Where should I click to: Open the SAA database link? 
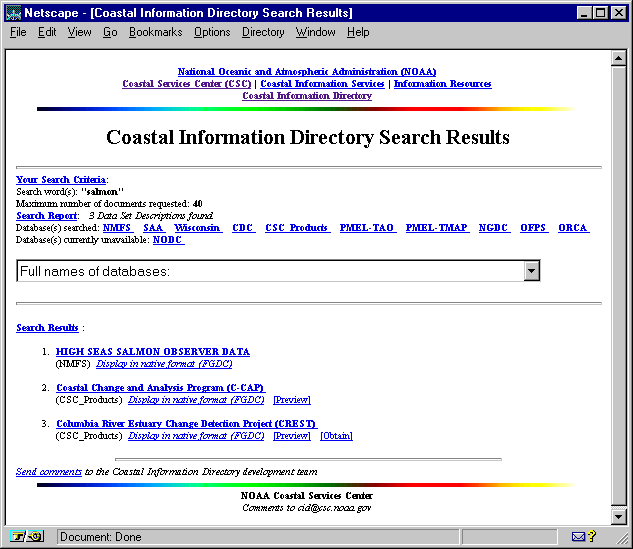pos(153,228)
